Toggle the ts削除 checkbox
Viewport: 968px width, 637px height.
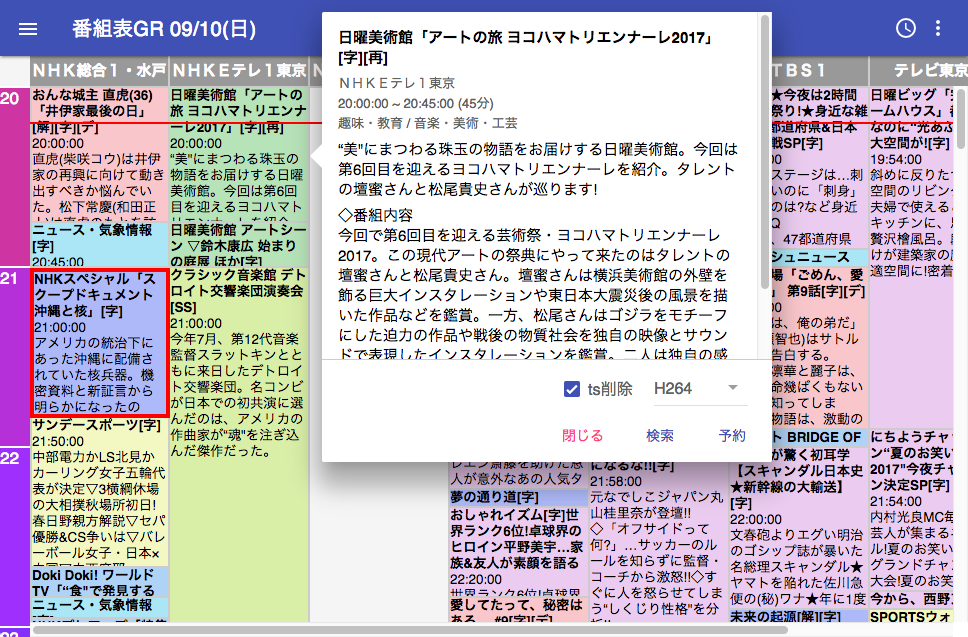coord(572,389)
